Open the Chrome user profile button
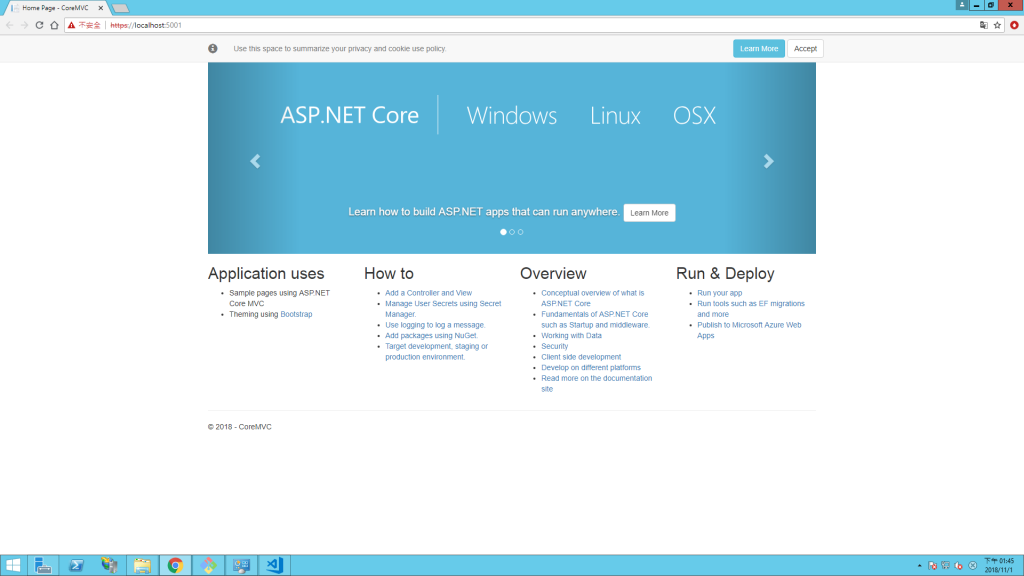 (x=962, y=5)
